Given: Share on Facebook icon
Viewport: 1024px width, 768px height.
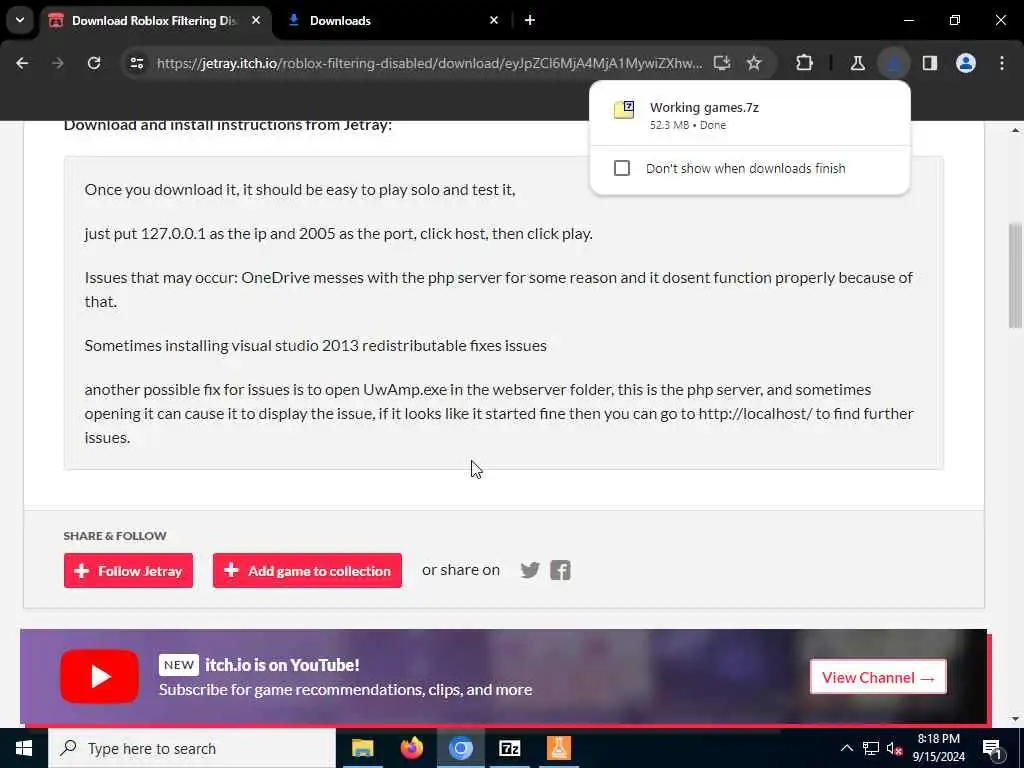Looking at the screenshot, I should pyautogui.click(x=560, y=570).
